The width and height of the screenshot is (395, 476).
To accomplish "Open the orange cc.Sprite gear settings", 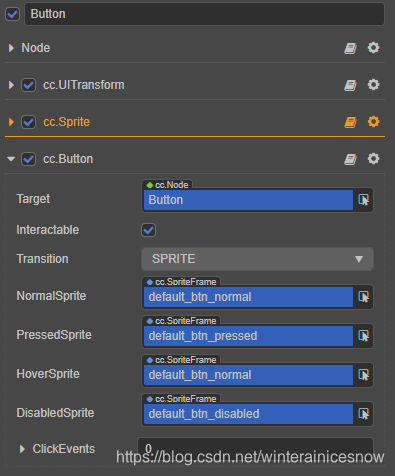I will click(373, 122).
